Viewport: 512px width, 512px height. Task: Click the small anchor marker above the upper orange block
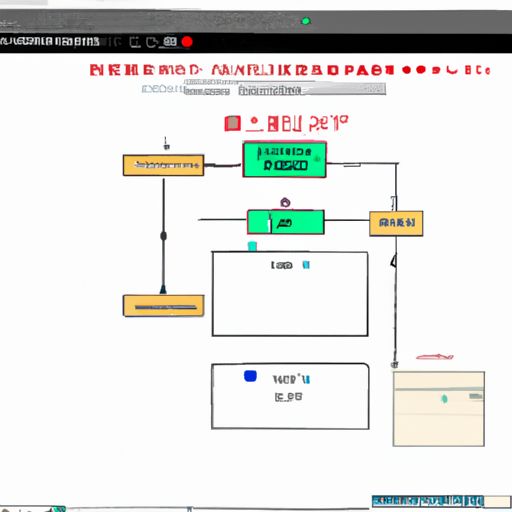[166, 144]
